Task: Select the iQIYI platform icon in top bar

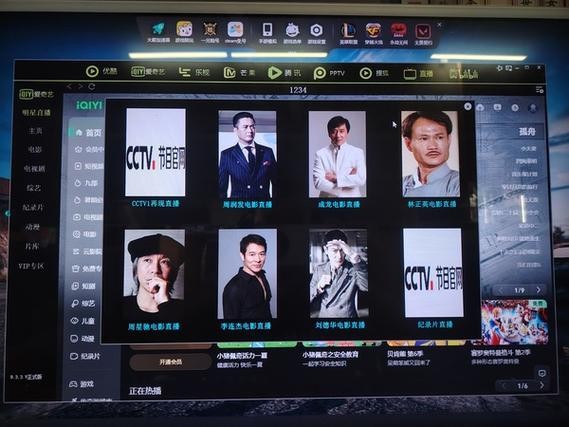Action: [x=148, y=72]
